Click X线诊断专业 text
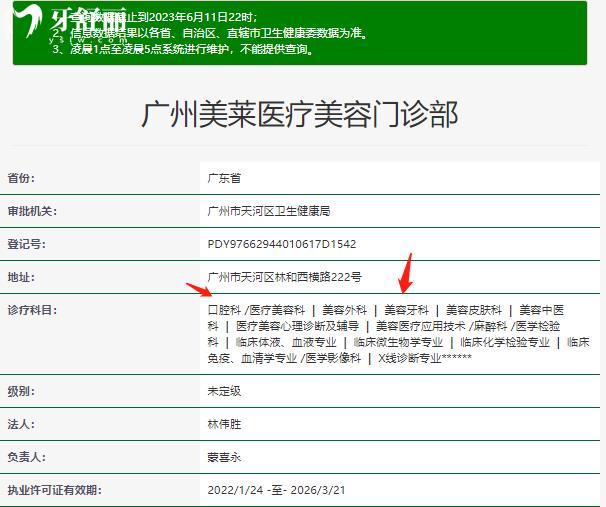 (410, 358)
